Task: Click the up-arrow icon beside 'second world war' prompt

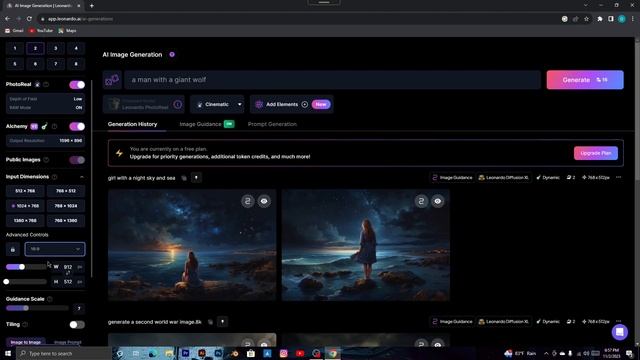Action: 222,322
